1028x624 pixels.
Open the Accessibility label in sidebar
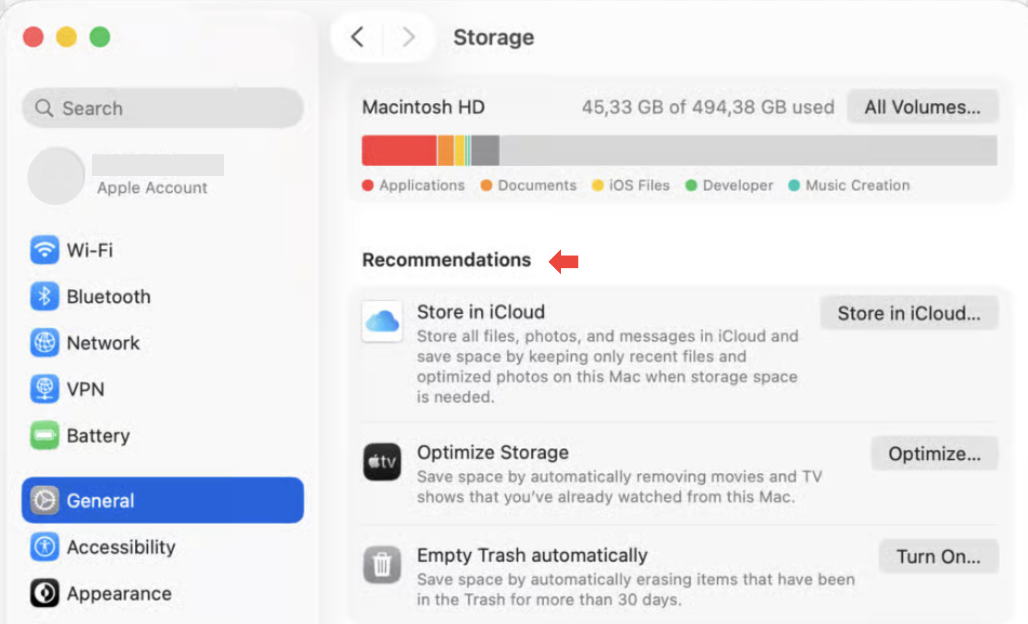click(121, 547)
